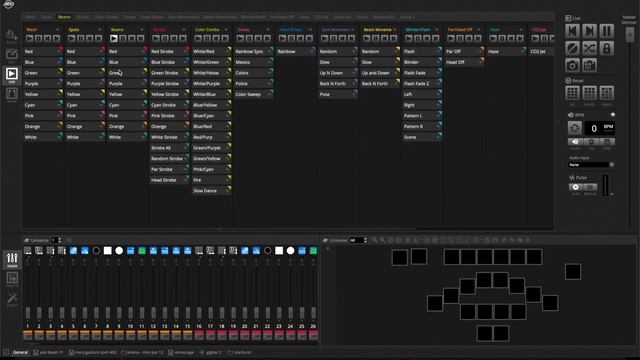Open the Effects magic wand panel
640x360 pixels.
point(12,298)
